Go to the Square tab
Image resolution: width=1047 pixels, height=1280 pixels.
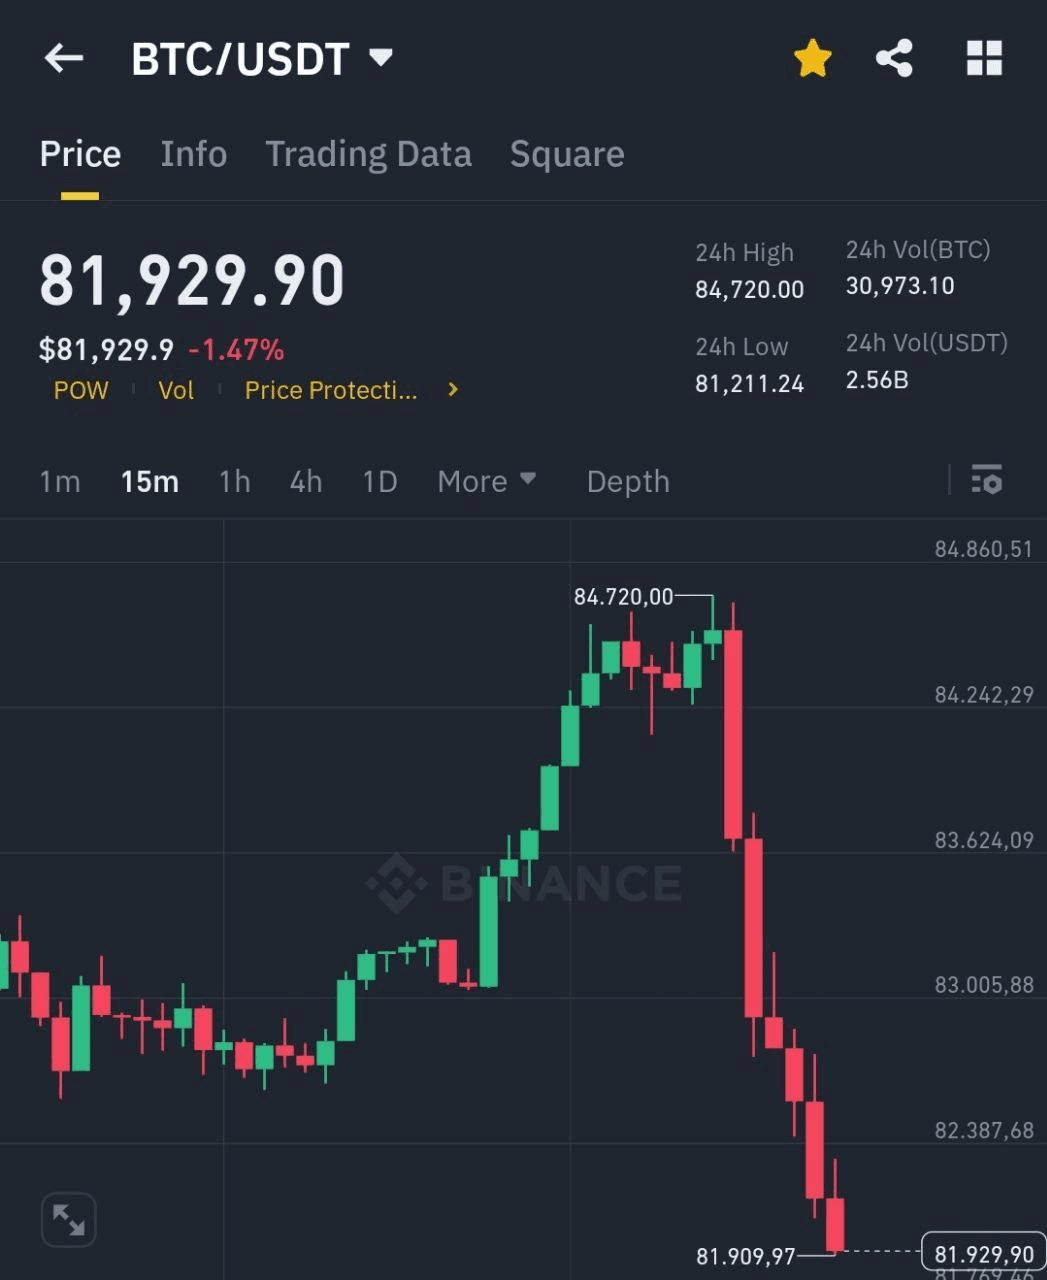coord(567,154)
